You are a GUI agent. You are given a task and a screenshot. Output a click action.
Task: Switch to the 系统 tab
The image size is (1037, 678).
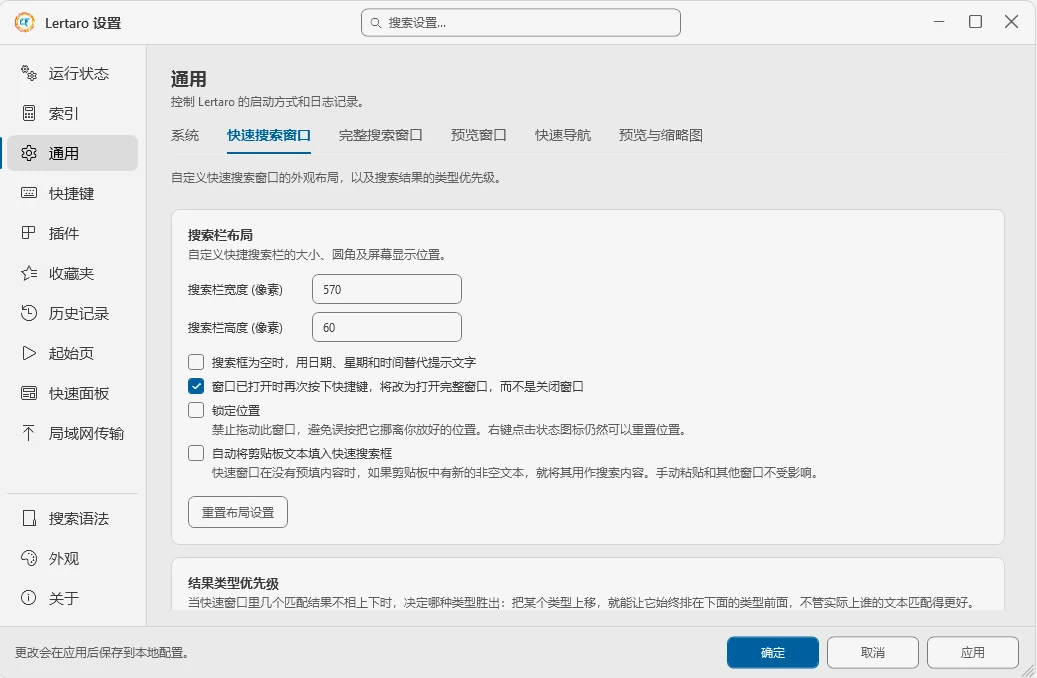185,135
